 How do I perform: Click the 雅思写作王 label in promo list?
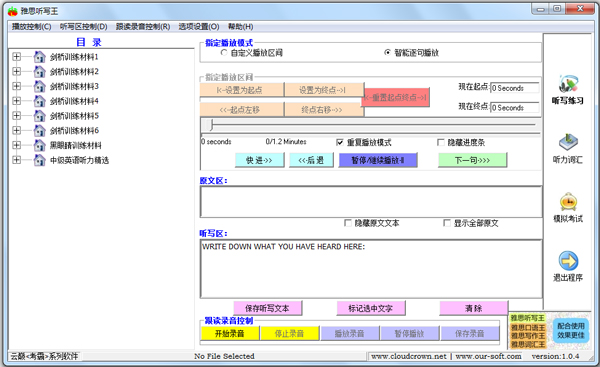(x=528, y=336)
